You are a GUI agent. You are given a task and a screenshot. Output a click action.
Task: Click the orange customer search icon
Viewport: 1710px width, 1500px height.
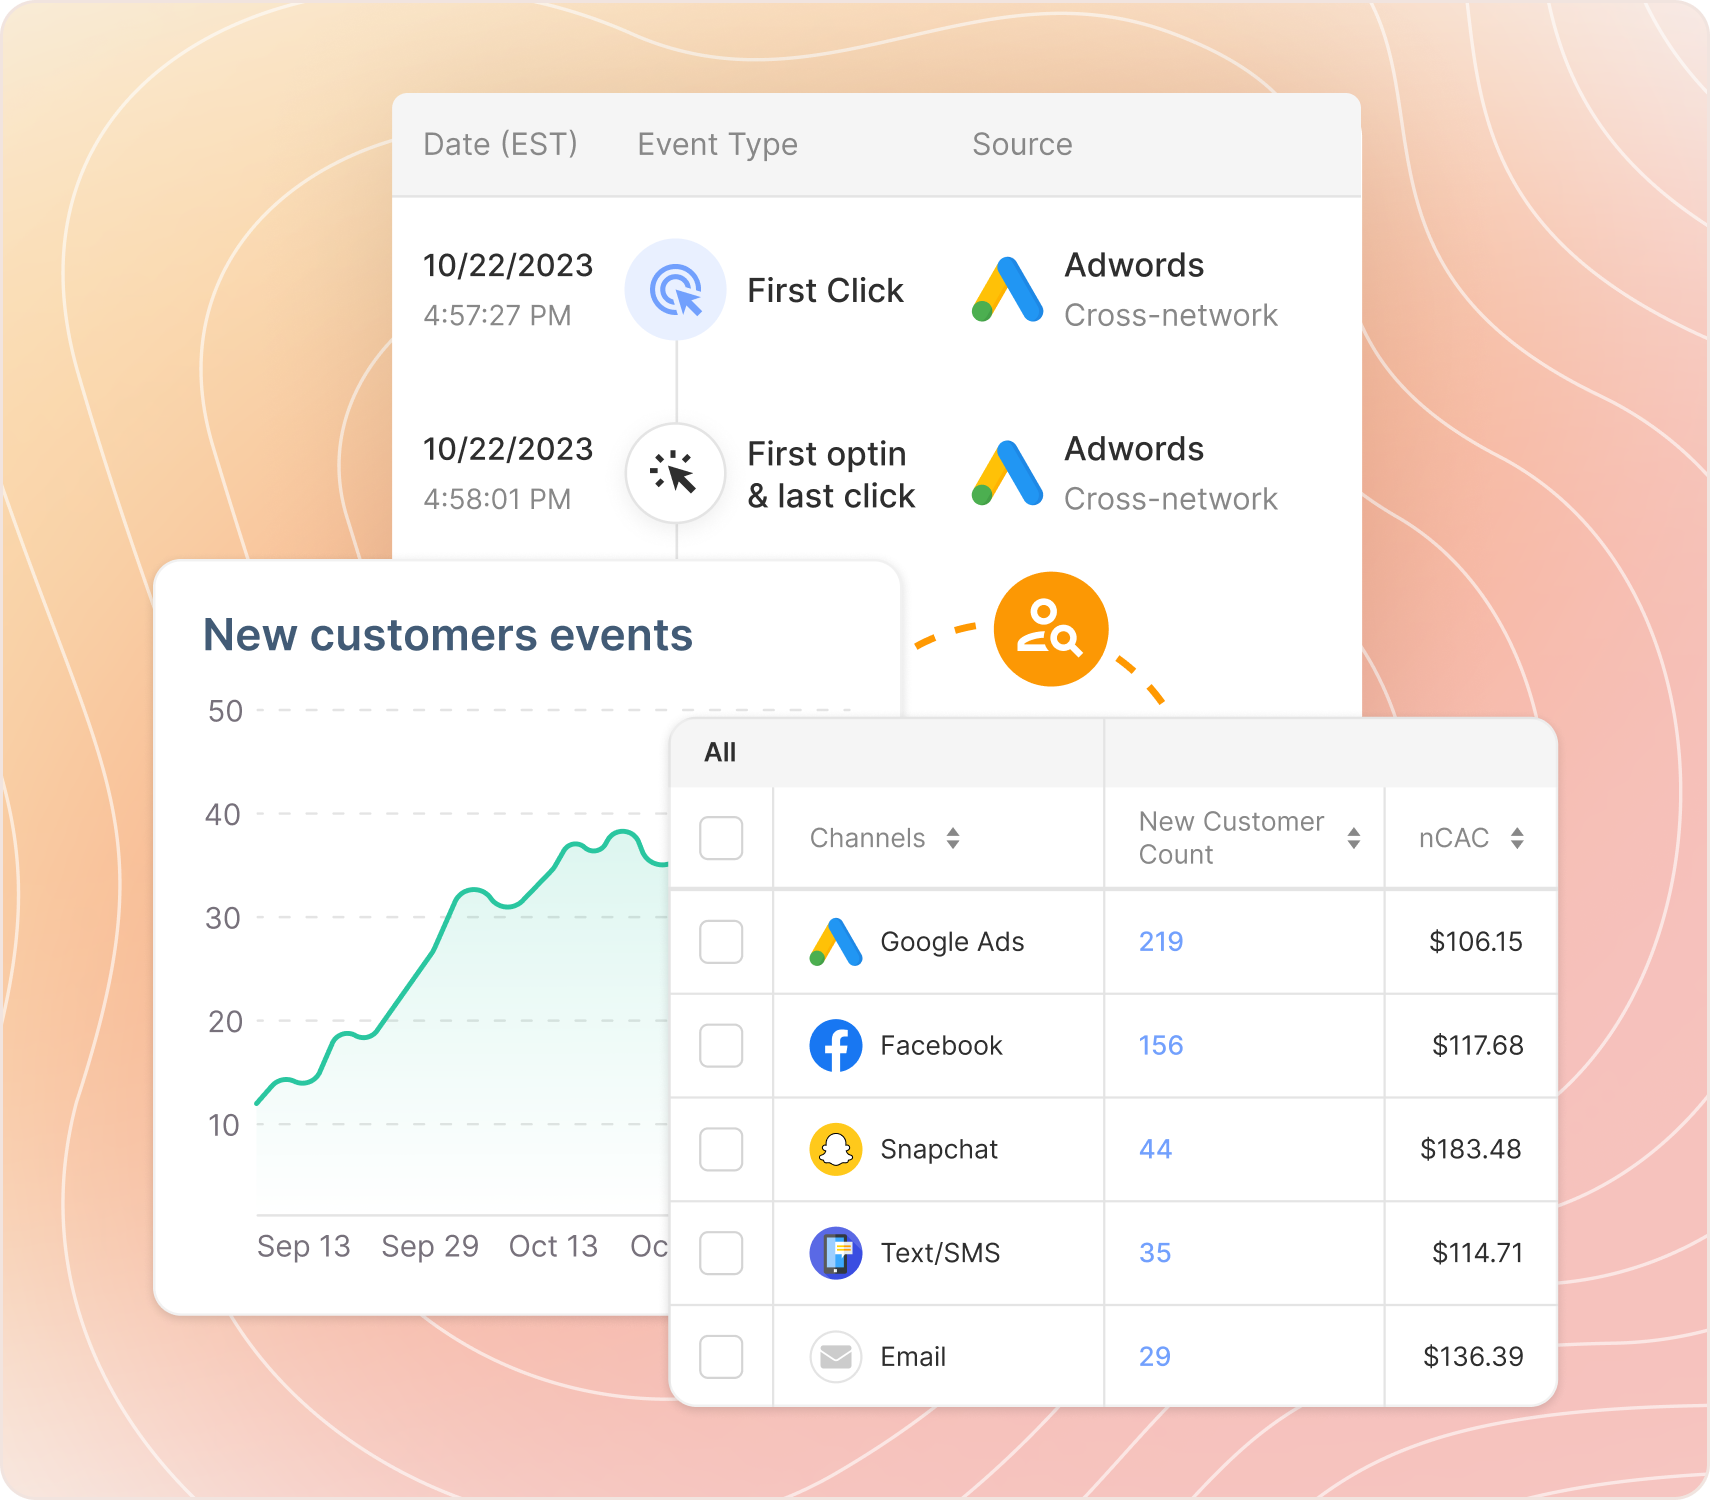(1050, 629)
